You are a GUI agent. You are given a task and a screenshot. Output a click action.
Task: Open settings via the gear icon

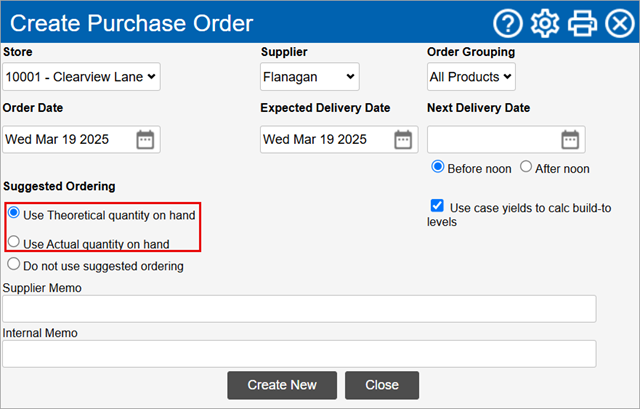545,23
